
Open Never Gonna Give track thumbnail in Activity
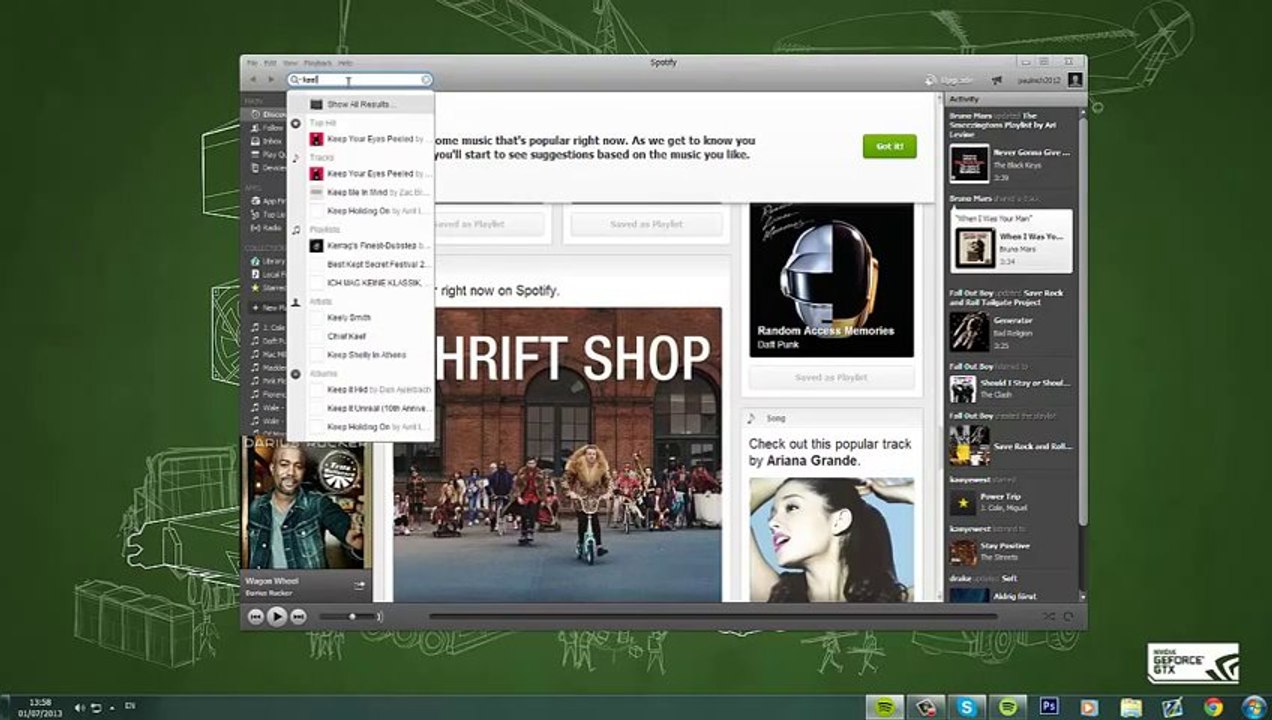point(969,163)
